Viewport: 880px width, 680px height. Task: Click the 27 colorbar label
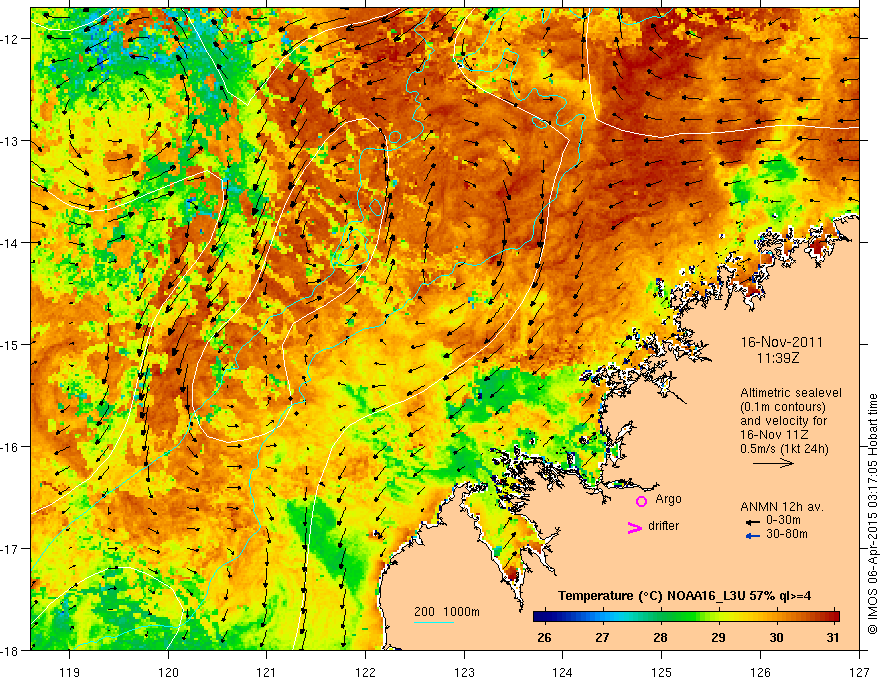[x=602, y=637]
